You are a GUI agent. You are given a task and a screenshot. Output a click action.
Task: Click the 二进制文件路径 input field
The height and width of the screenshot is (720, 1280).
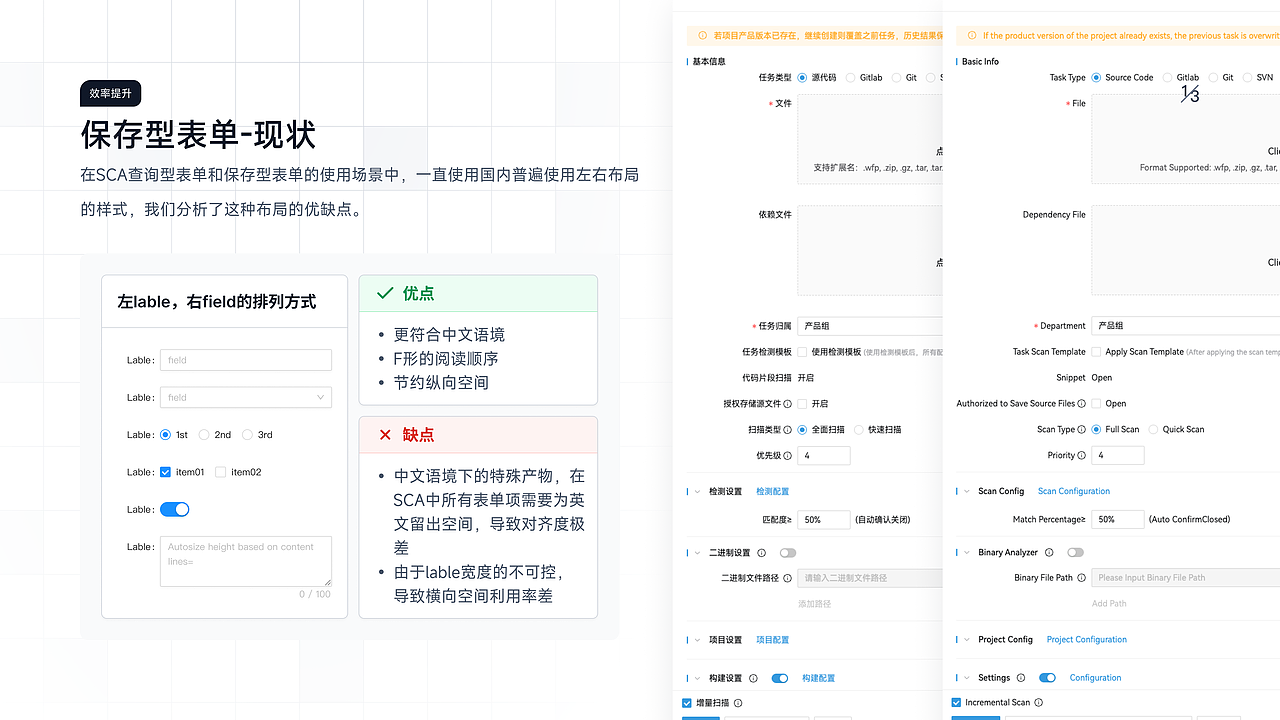click(x=870, y=578)
